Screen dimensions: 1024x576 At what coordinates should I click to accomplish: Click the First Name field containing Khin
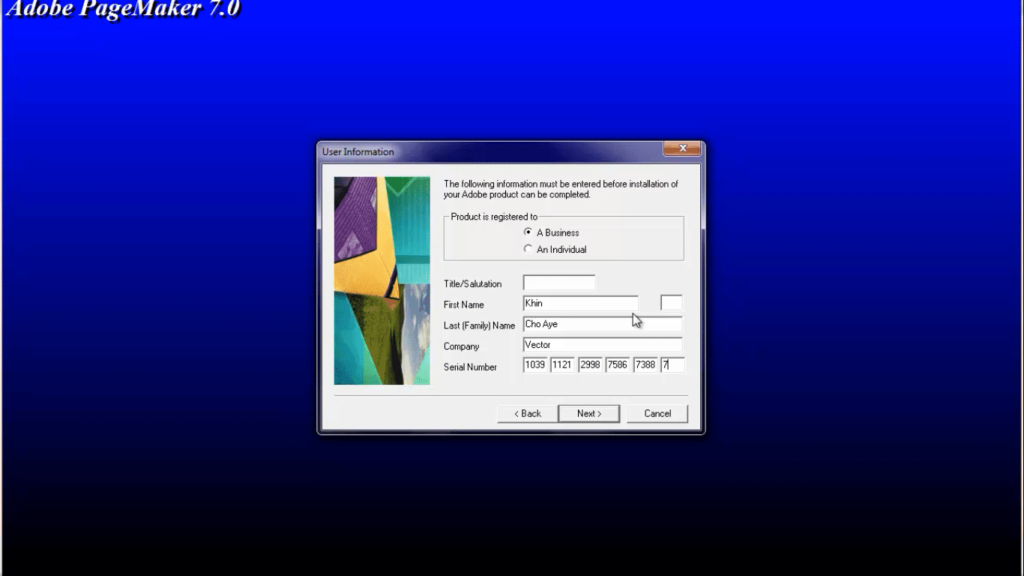[x=581, y=303]
